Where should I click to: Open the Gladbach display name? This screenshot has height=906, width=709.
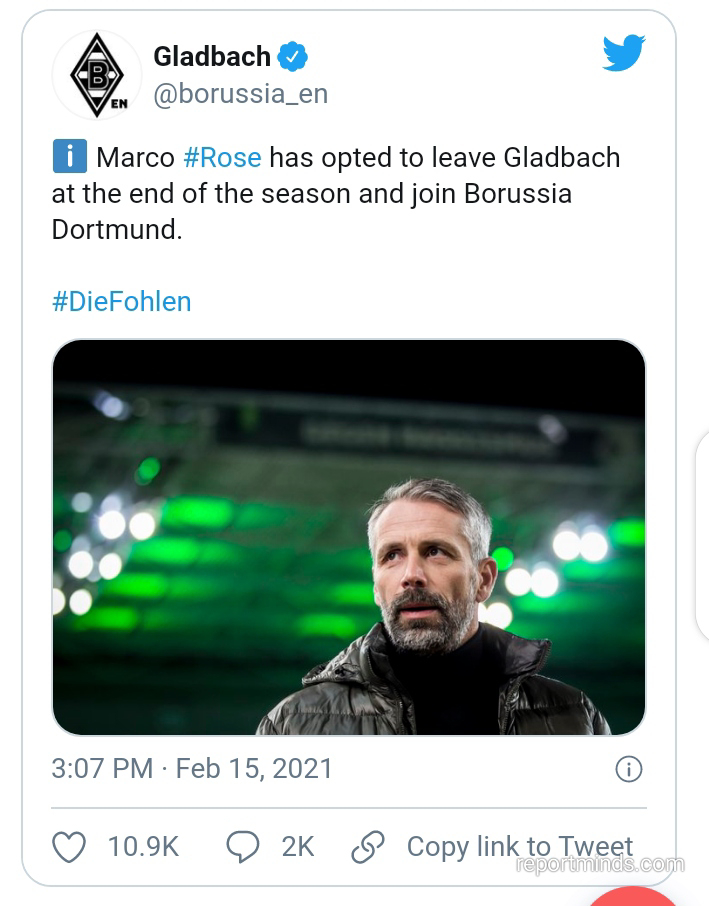point(211,57)
